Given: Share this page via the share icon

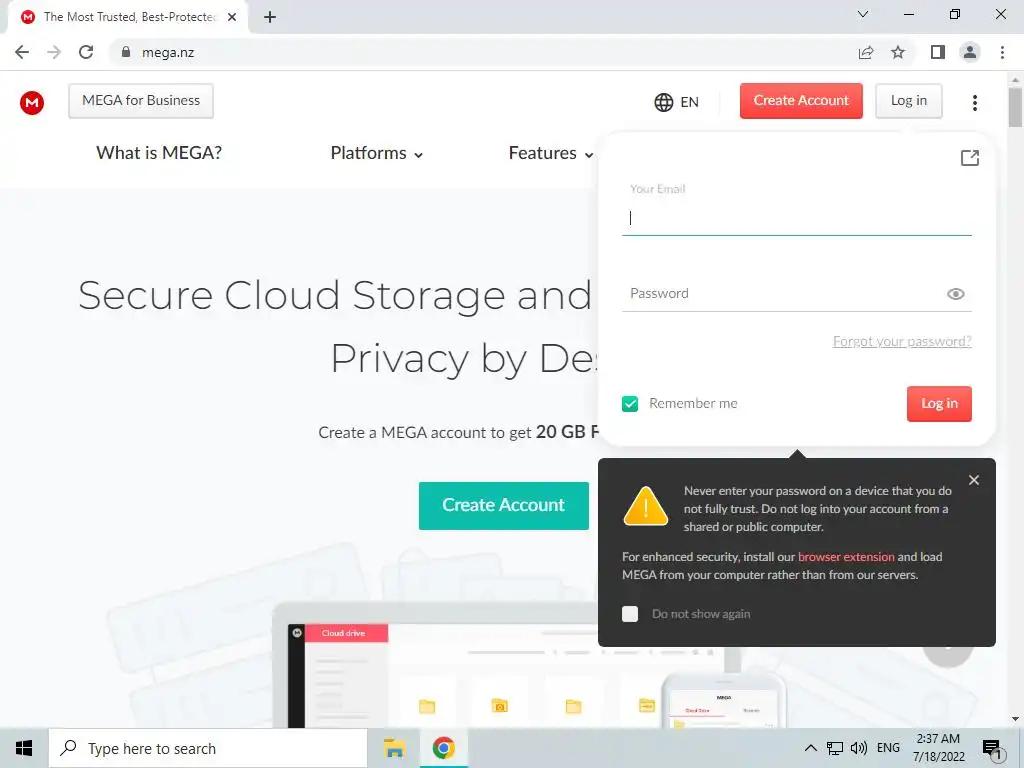Looking at the screenshot, I should (866, 52).
